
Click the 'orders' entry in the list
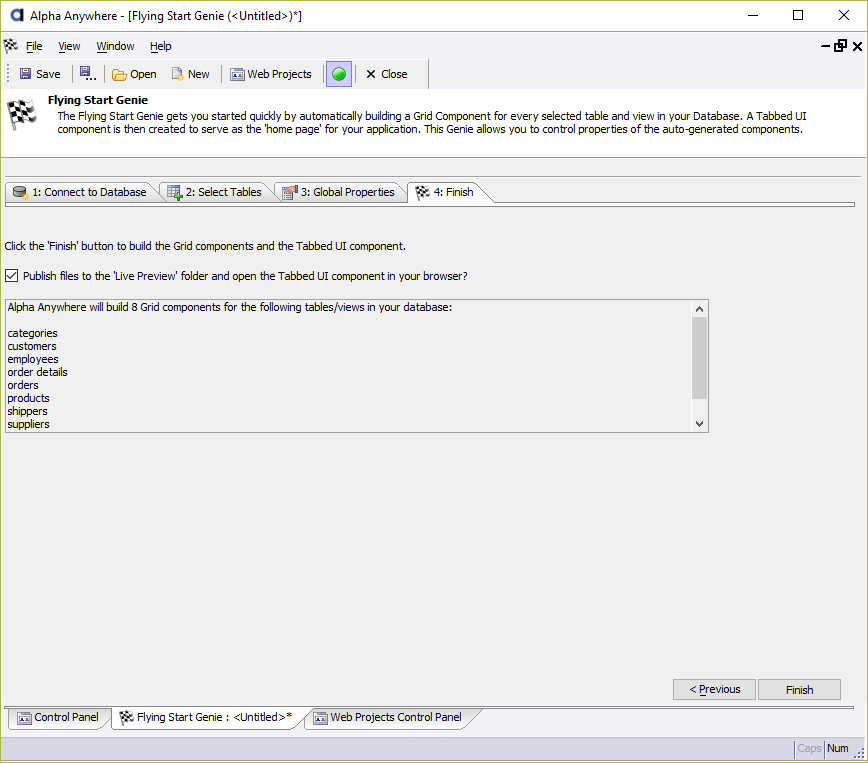point(23,385)
